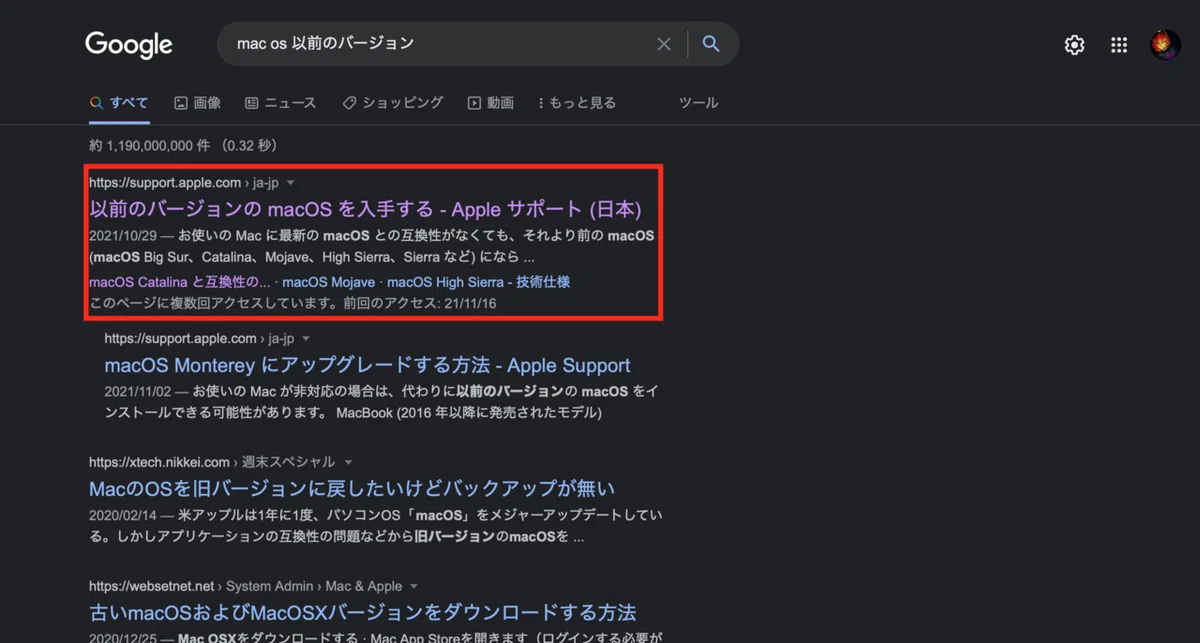This screenshot has height=643, width=1200.
Task: Open the Google account profile avatar
Action: [1165, 45]
